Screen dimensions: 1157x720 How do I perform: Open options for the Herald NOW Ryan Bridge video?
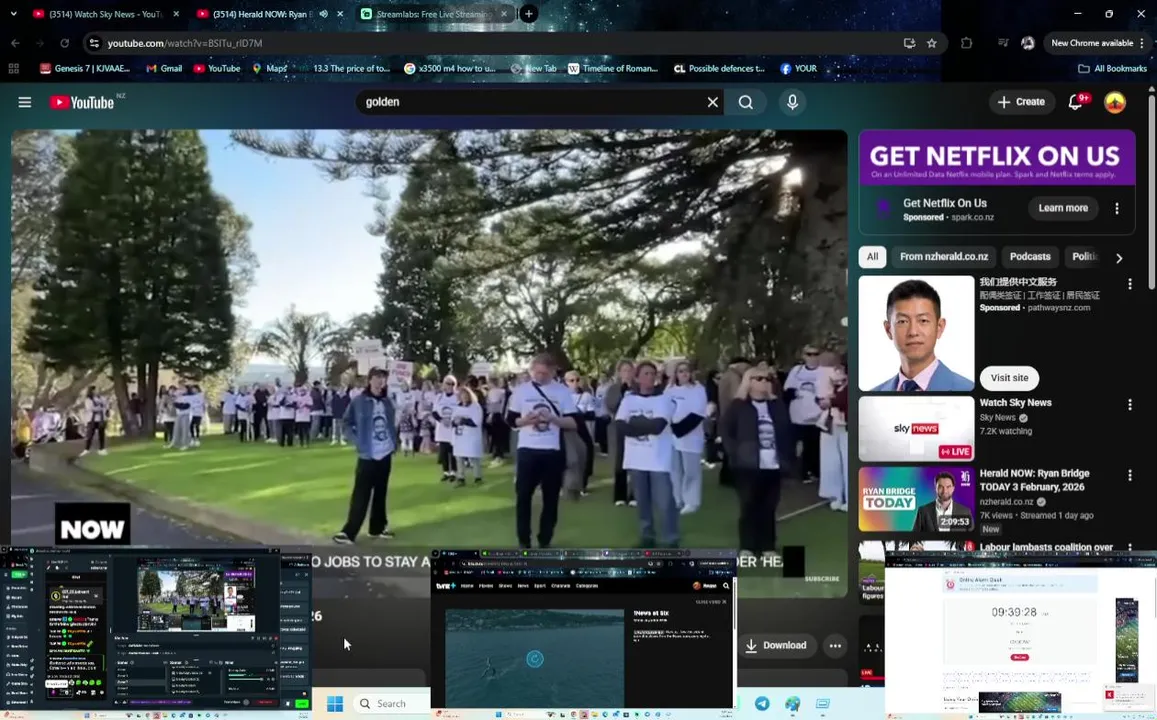click(1129, 476)
